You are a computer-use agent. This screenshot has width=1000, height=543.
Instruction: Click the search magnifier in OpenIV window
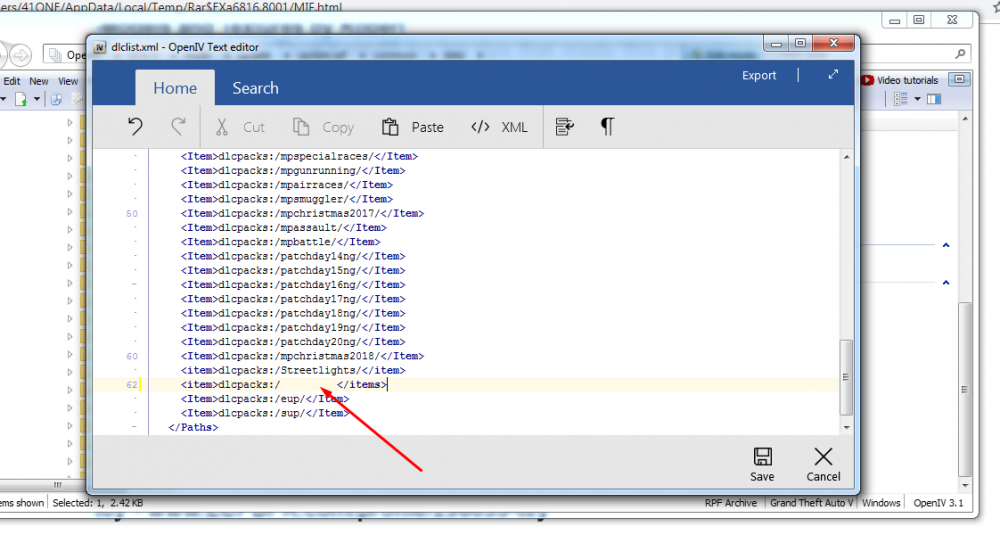[x=960, y=54]
